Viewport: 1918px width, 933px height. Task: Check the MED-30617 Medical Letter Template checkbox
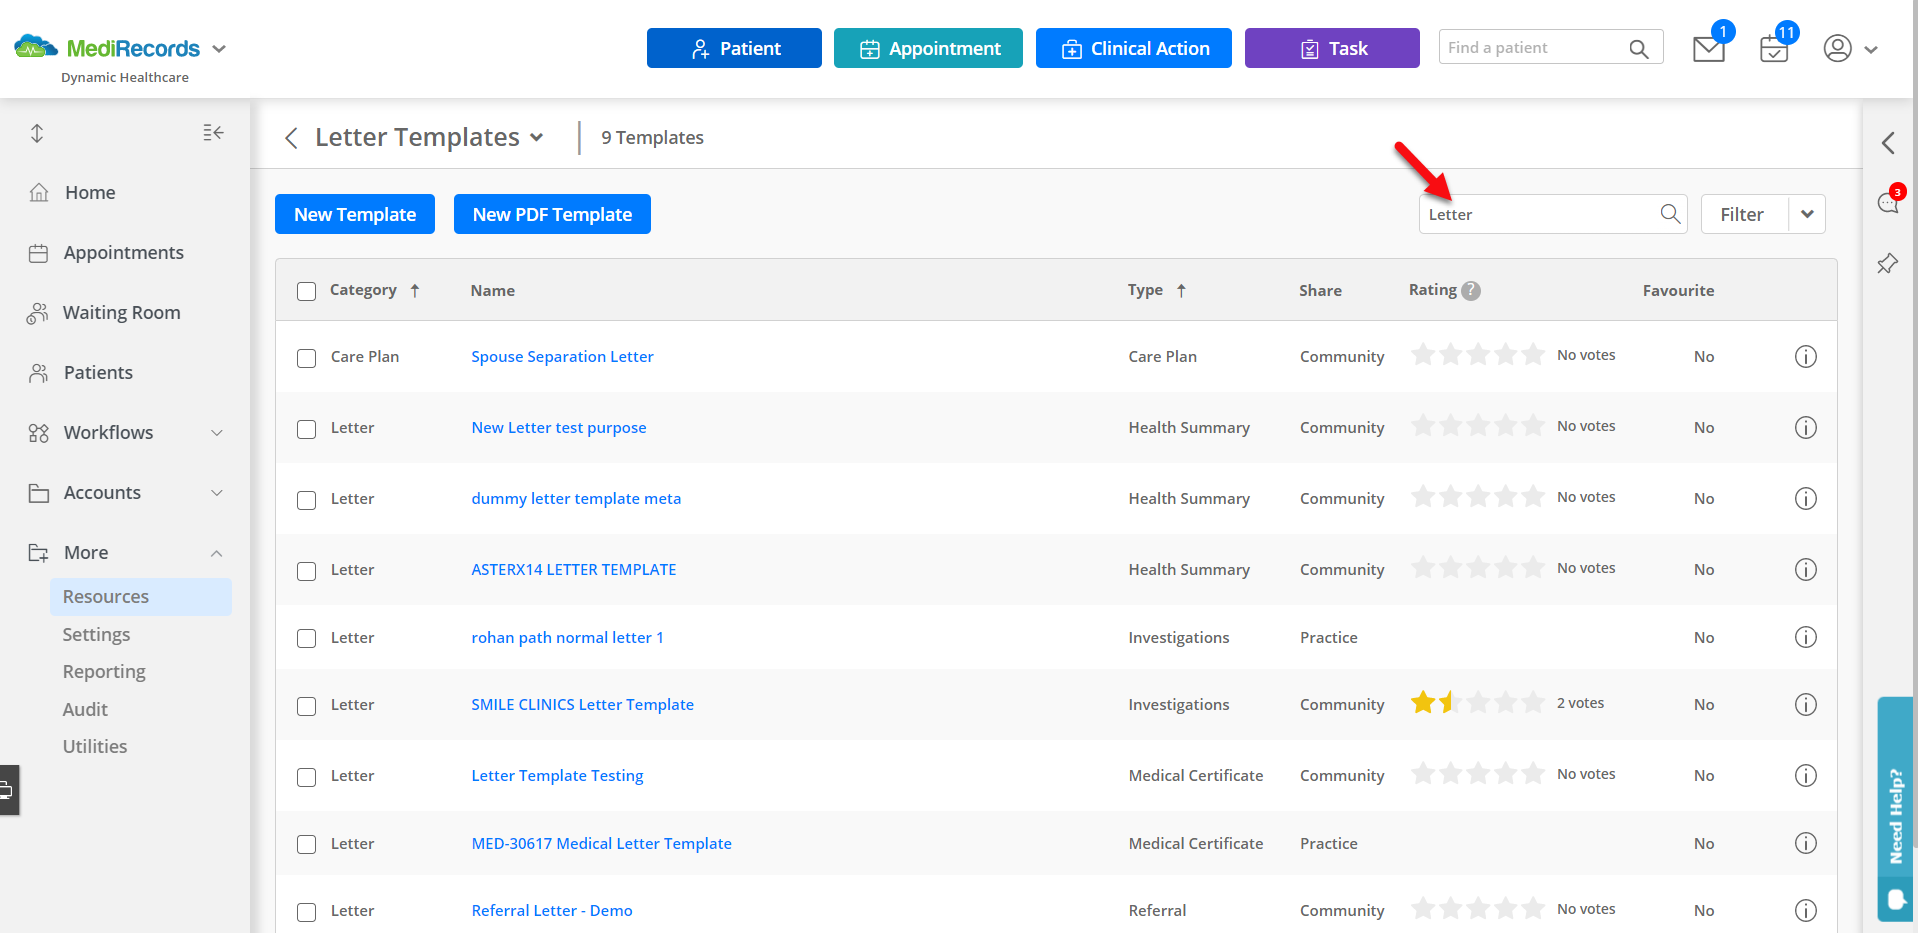(307, 844)
